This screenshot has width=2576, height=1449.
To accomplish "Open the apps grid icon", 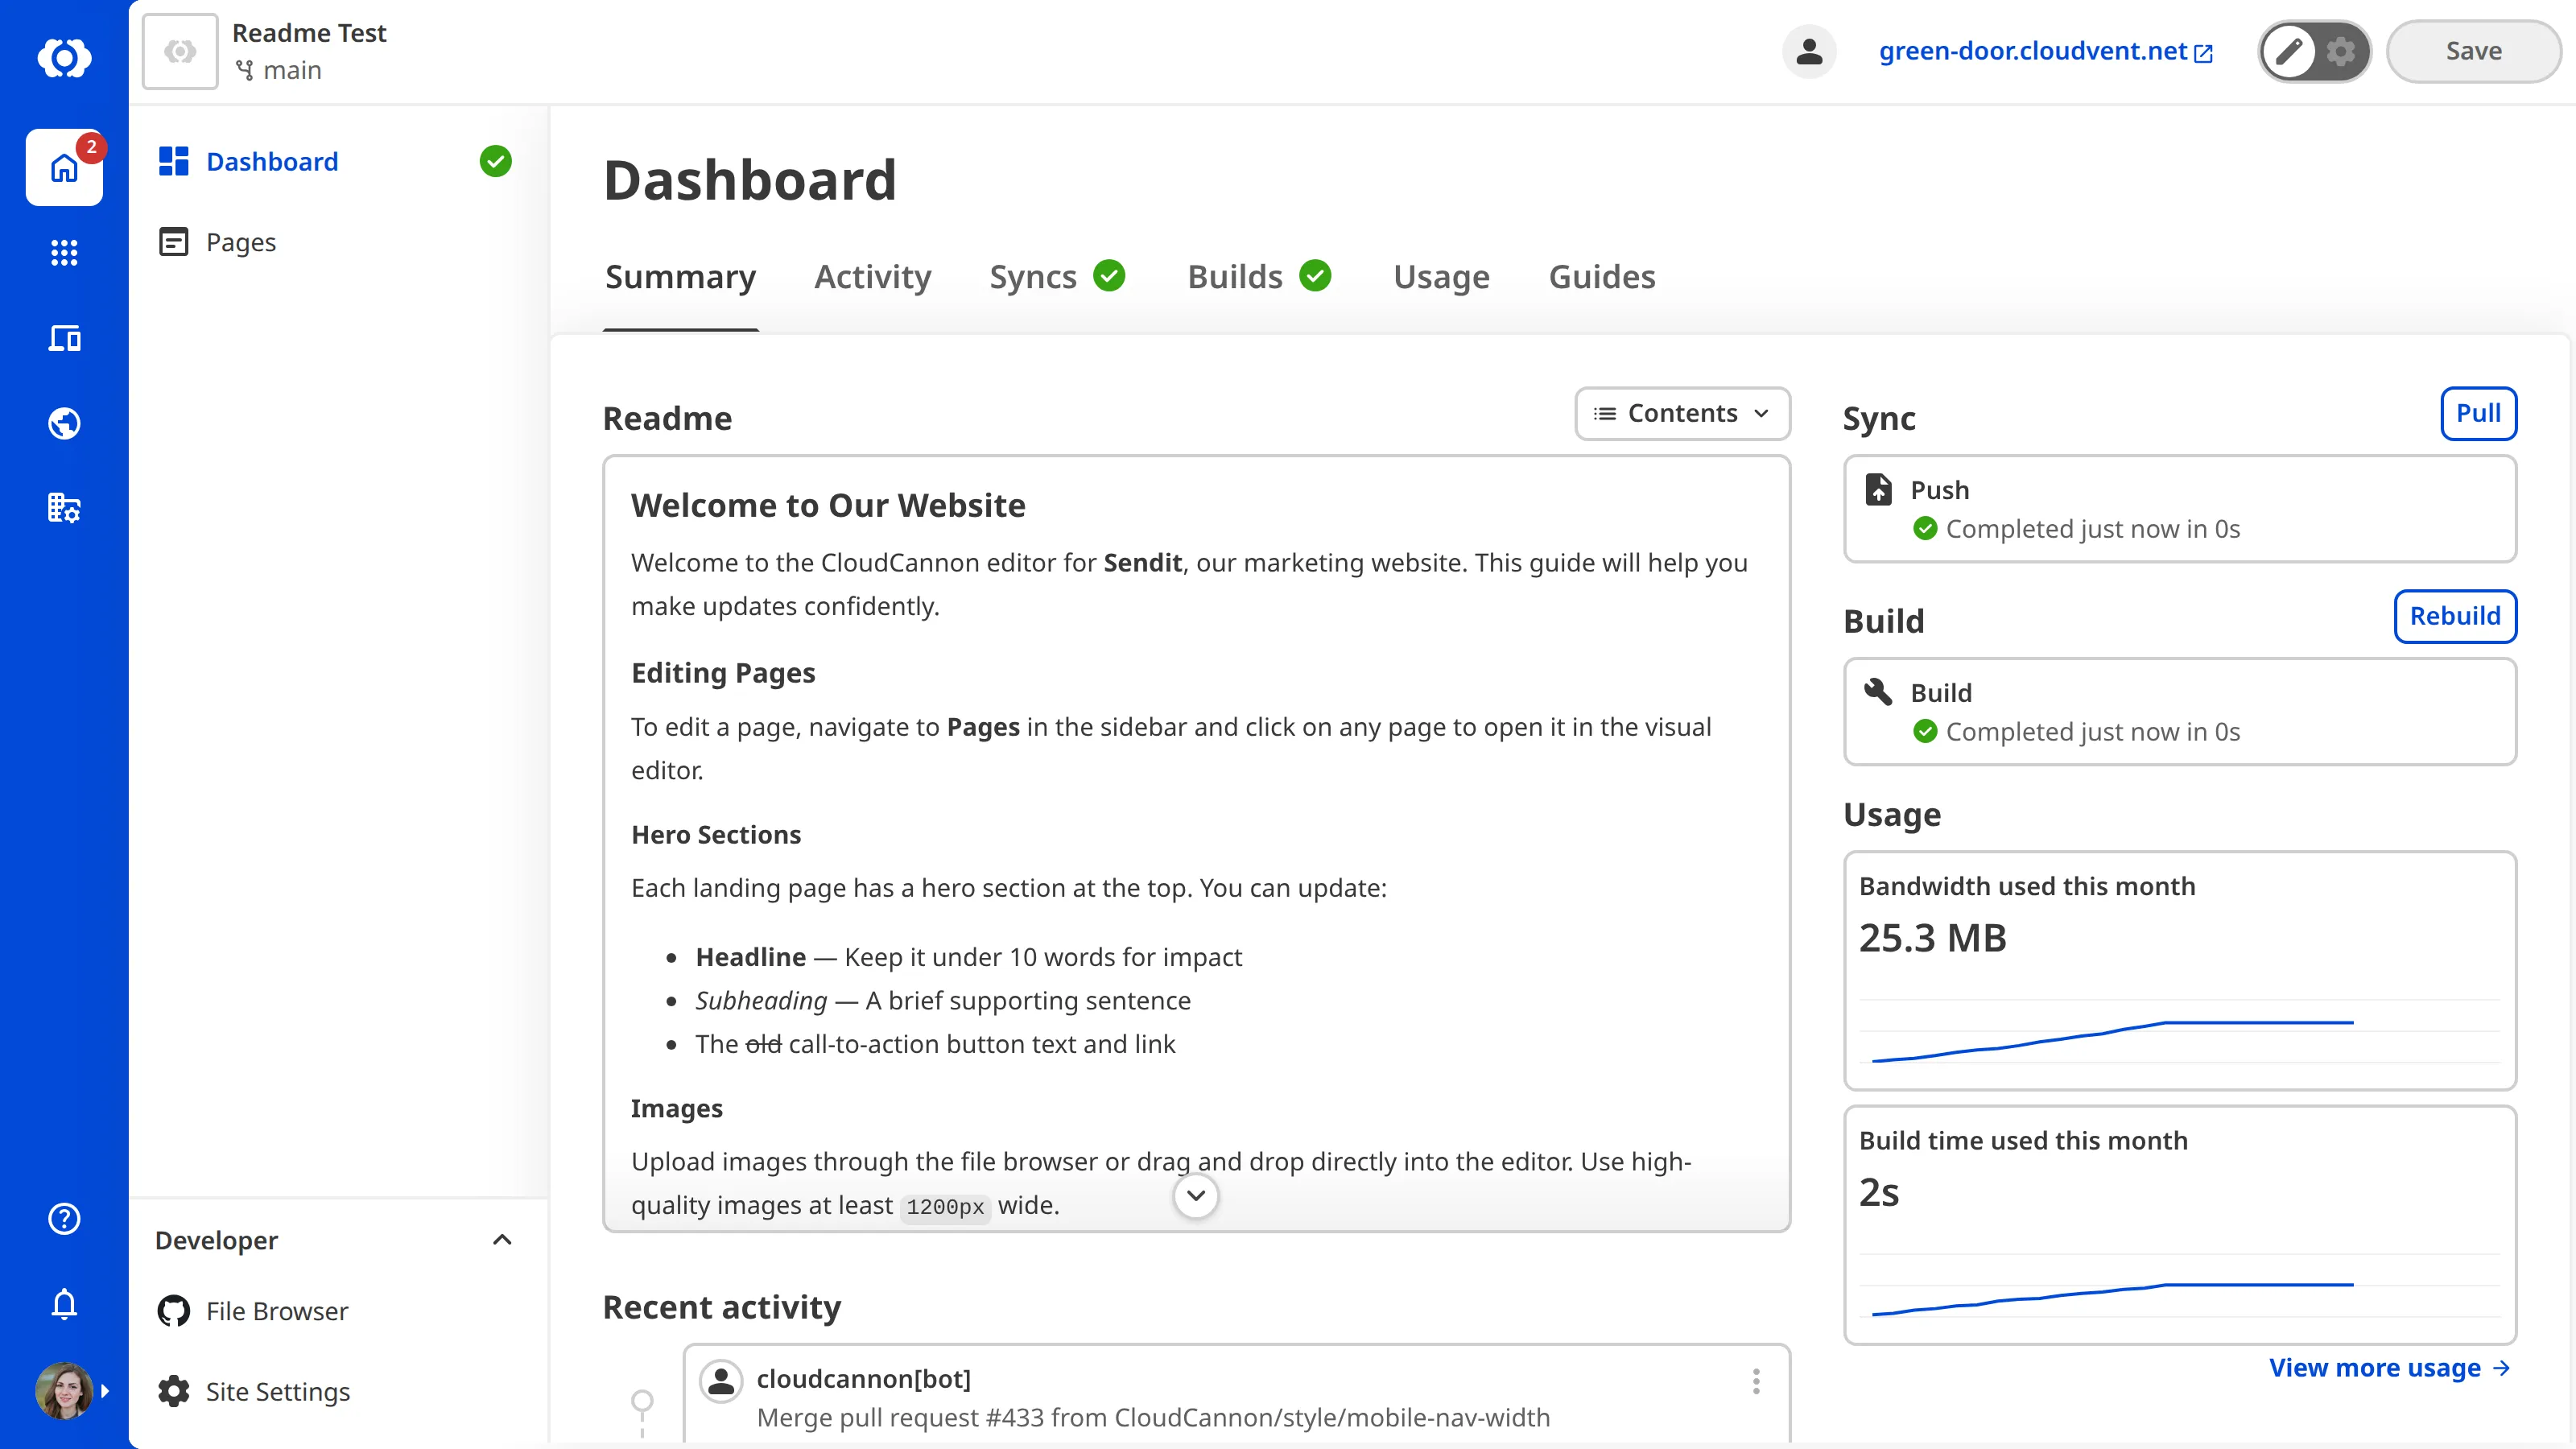I will [64, 252].
